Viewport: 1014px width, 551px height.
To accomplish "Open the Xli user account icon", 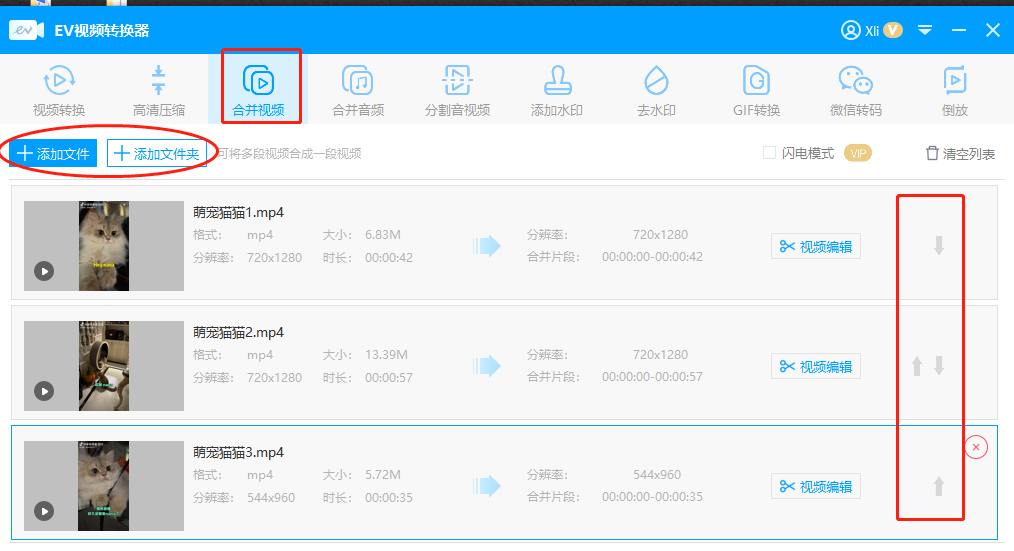I will tap(850, 30).
